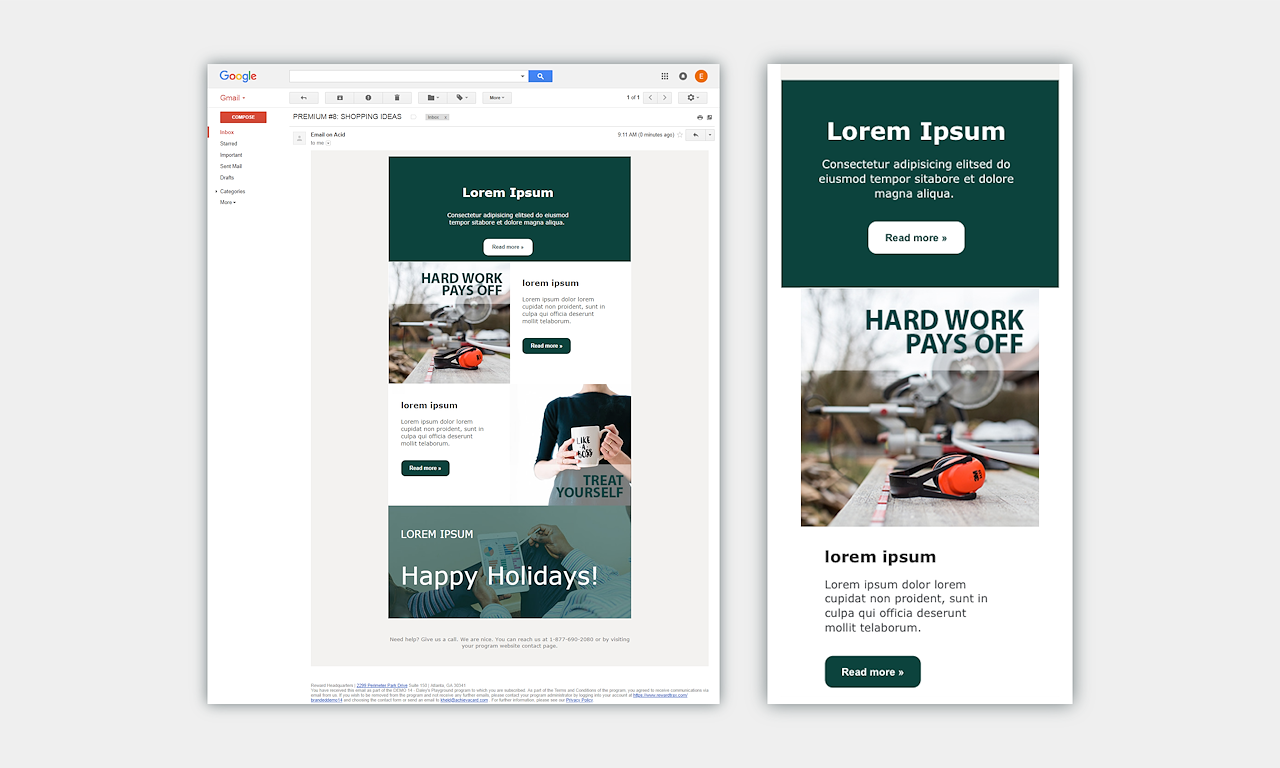Click the 1 of 1 counter
Image resolution: width=1280 pixels, height=768 pixels.
(x=633, y=98)
